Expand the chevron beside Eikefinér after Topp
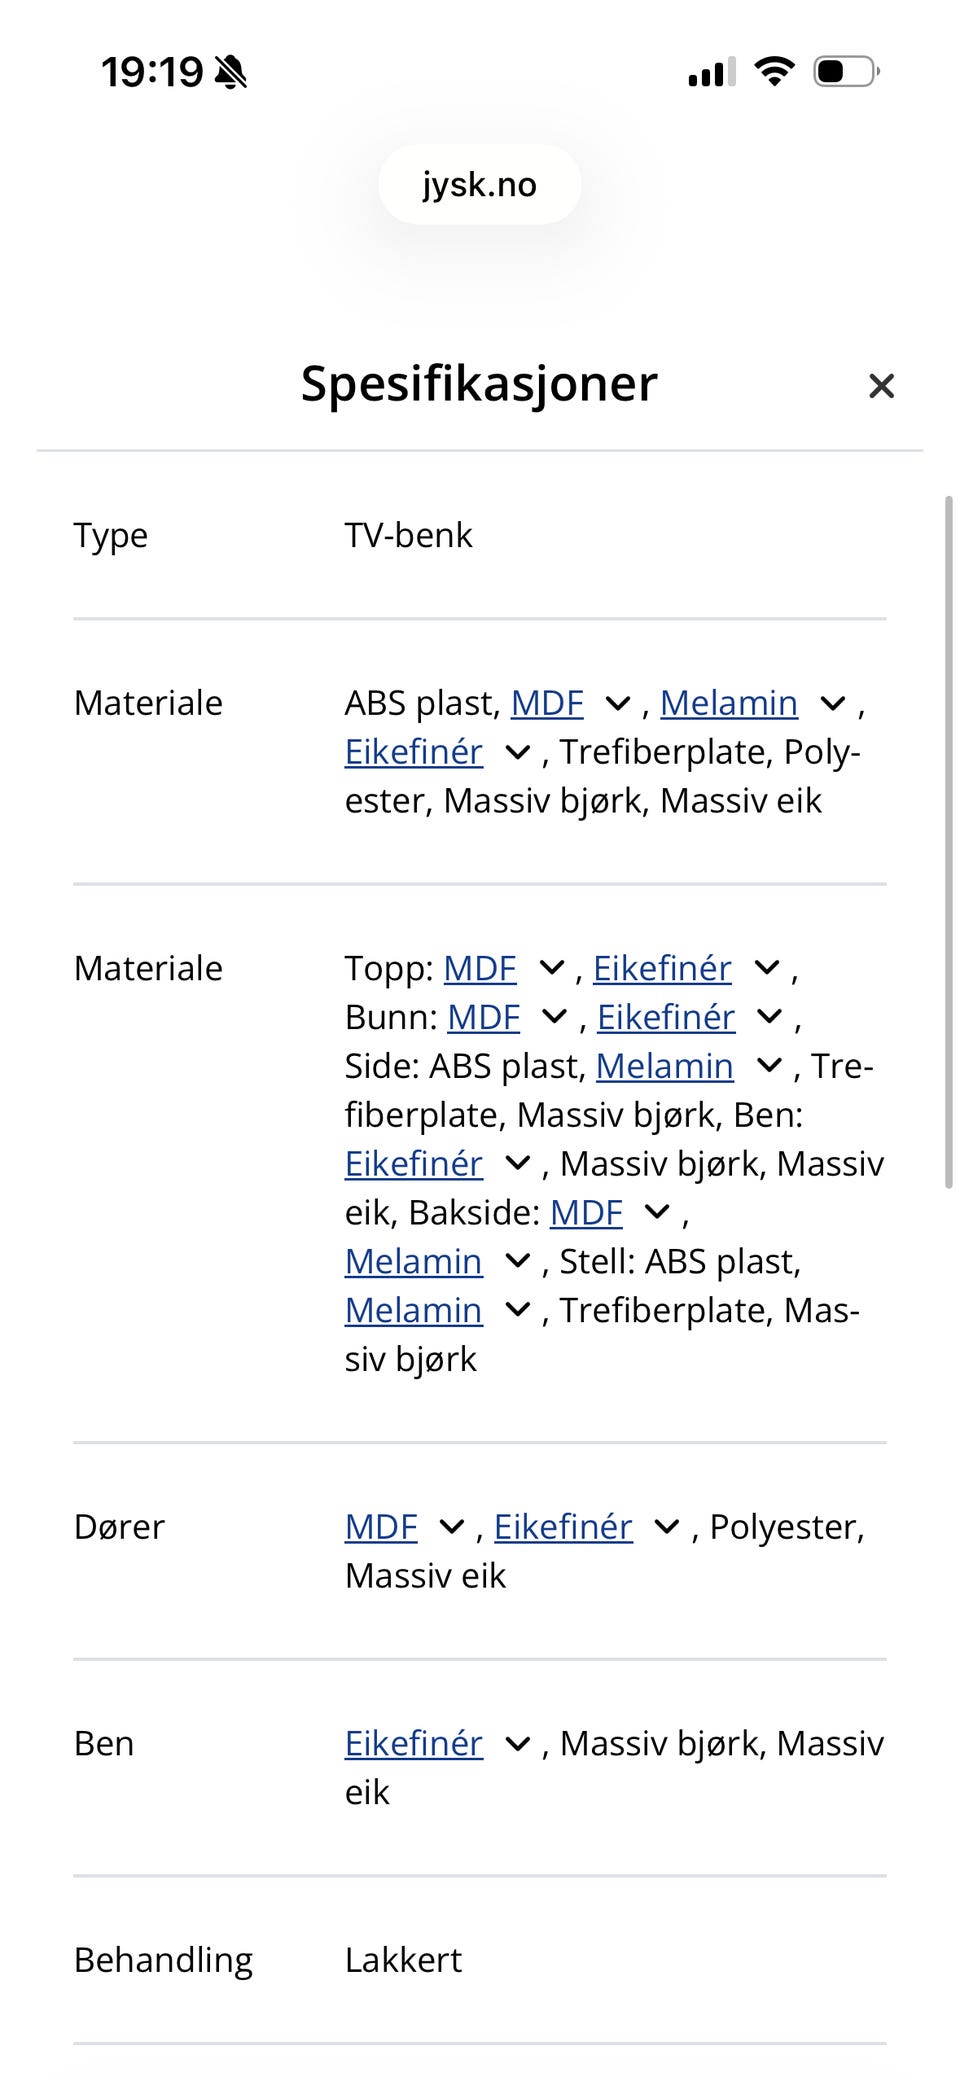Screen dimensions: 960x2081 766,968
